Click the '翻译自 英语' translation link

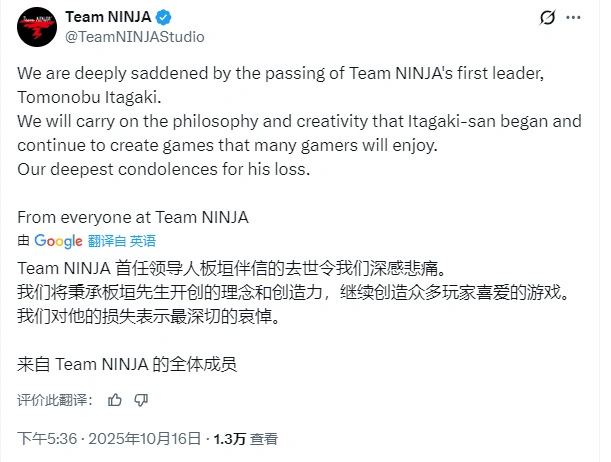(x=122, y=241)
